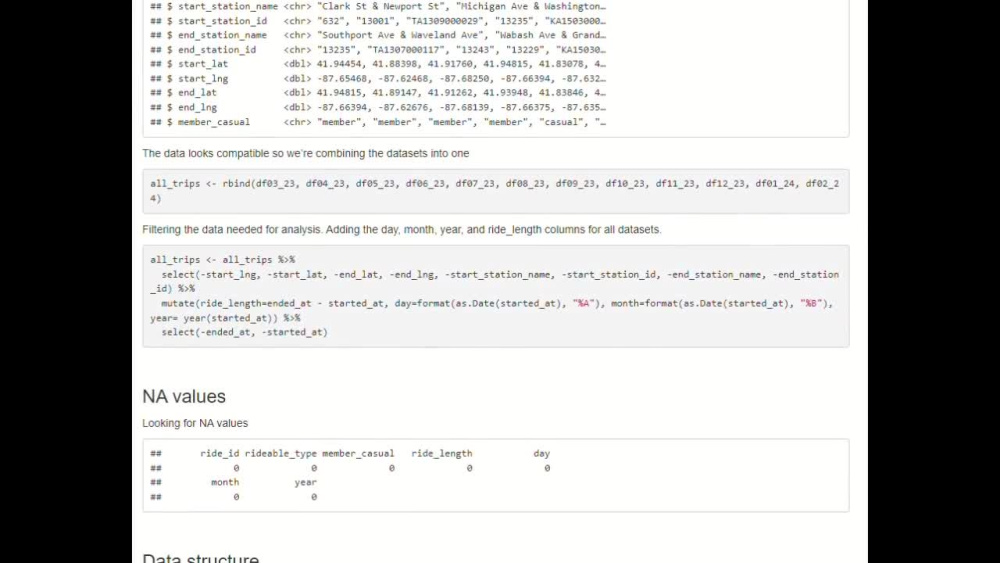Click the end_lat output row

click(378, 92)
